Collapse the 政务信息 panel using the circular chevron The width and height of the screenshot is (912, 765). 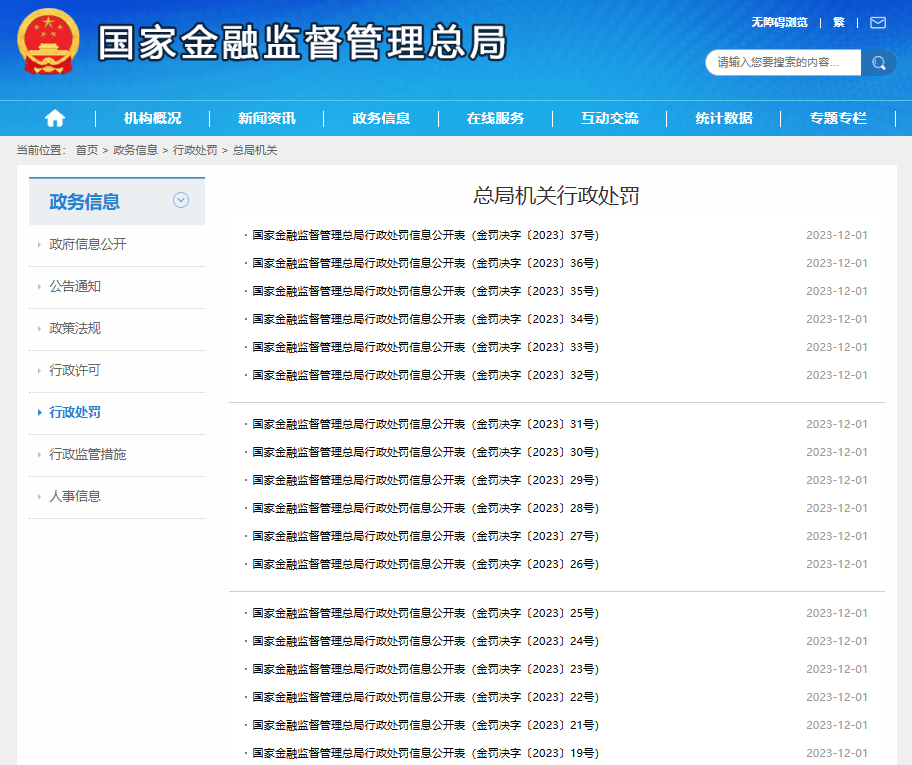point(181,200)
